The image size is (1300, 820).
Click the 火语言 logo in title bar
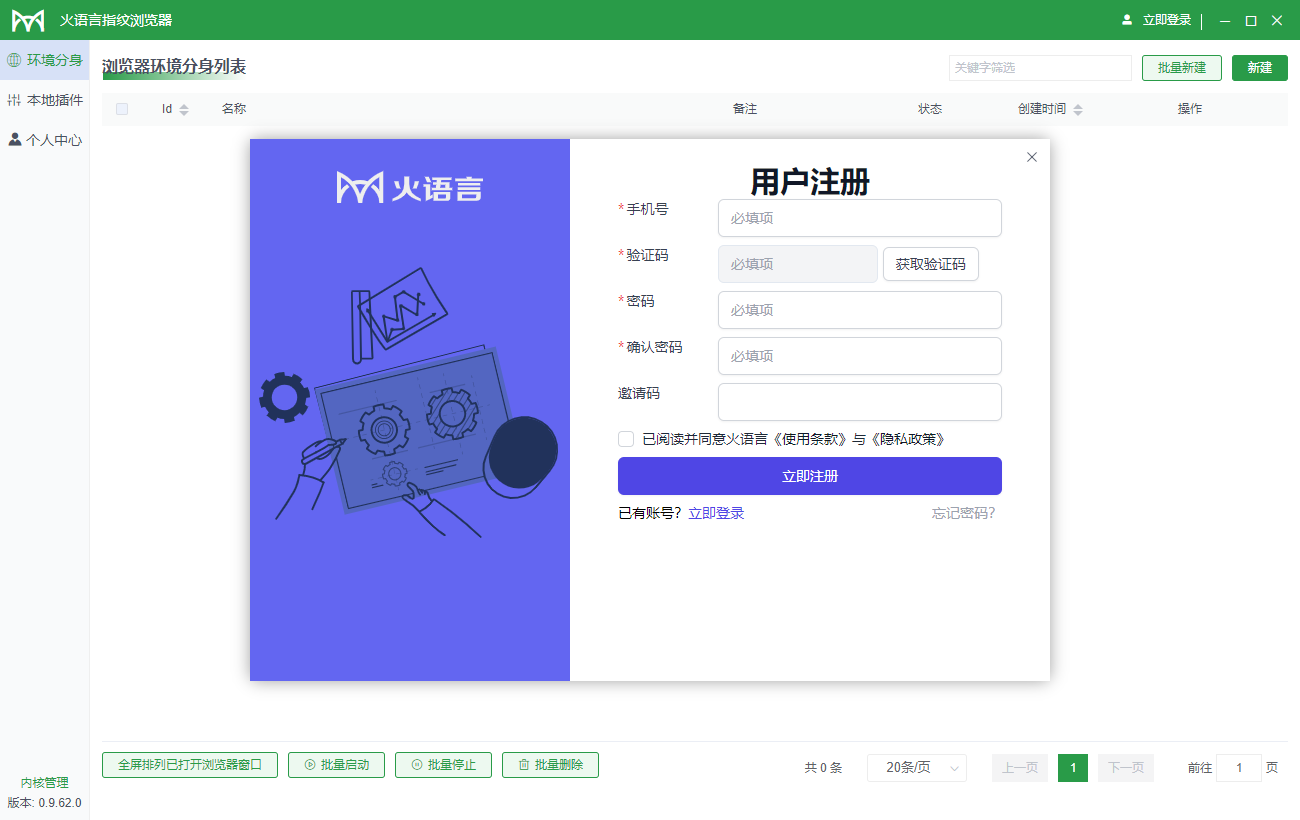[x=28, y=19]
